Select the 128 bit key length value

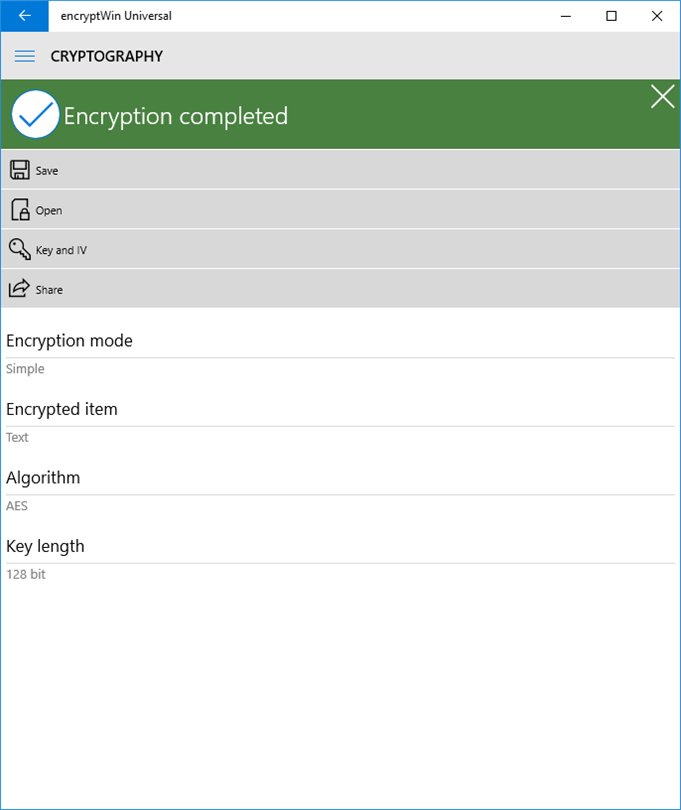click(x=26, y=574)
